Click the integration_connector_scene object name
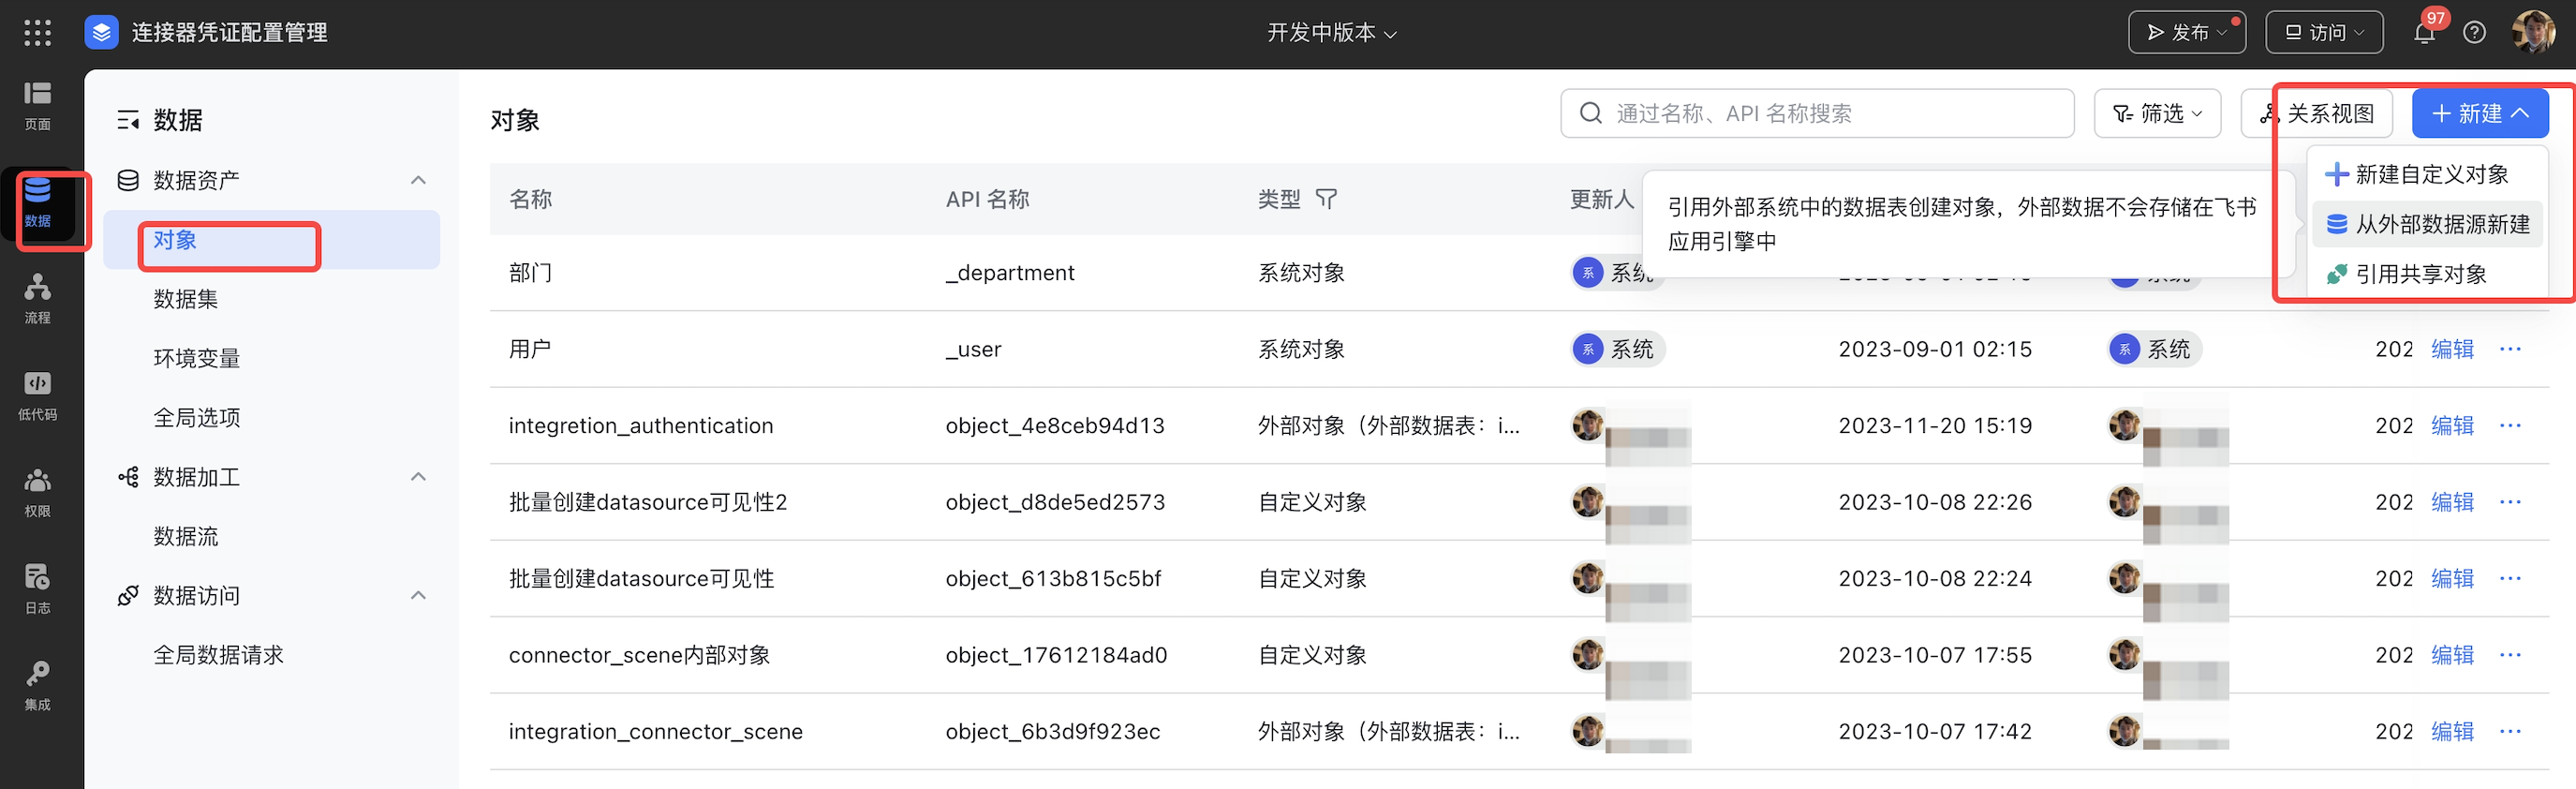 (x=655, y=732)
